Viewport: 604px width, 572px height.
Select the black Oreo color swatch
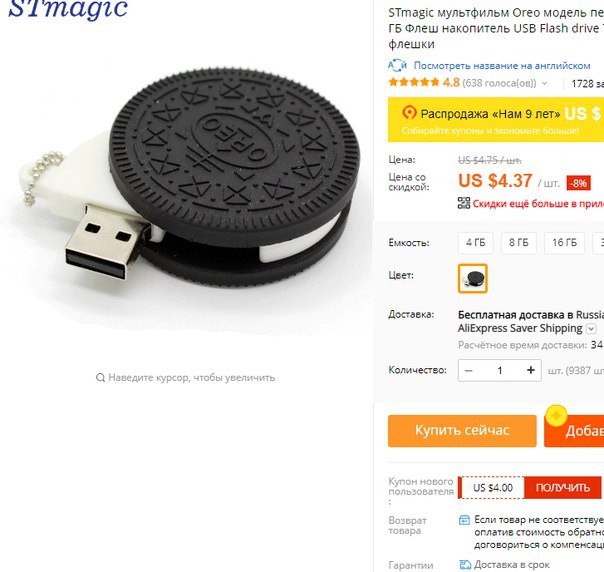[x=473, y=278]
